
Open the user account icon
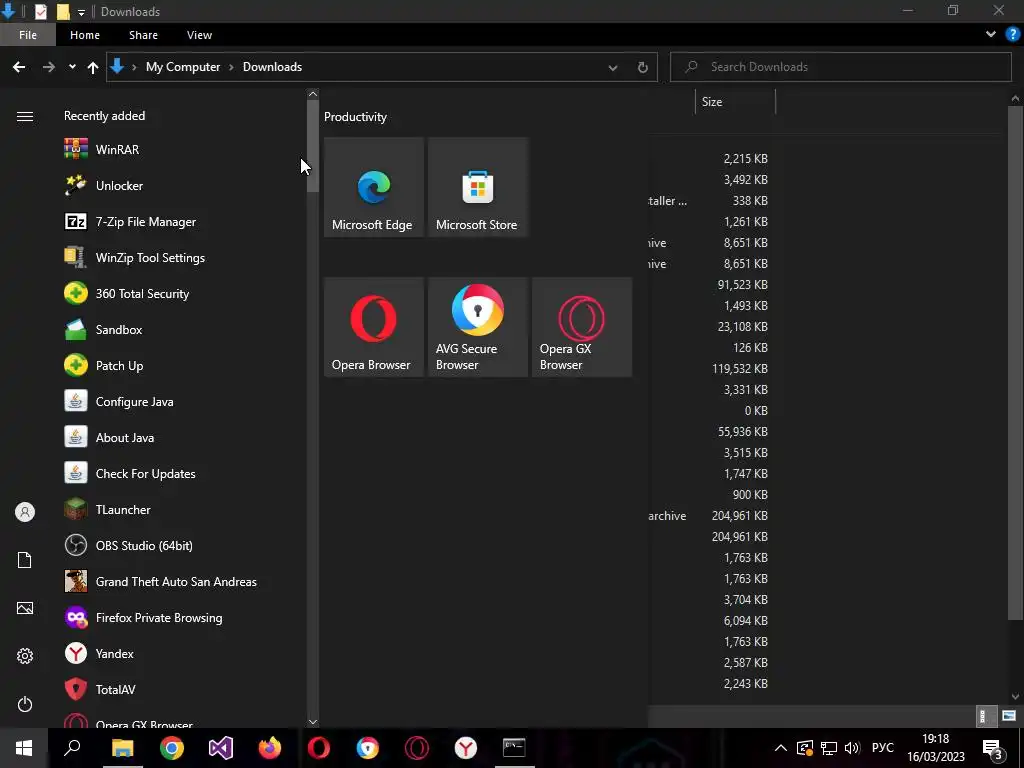click(x=25, y=512)
